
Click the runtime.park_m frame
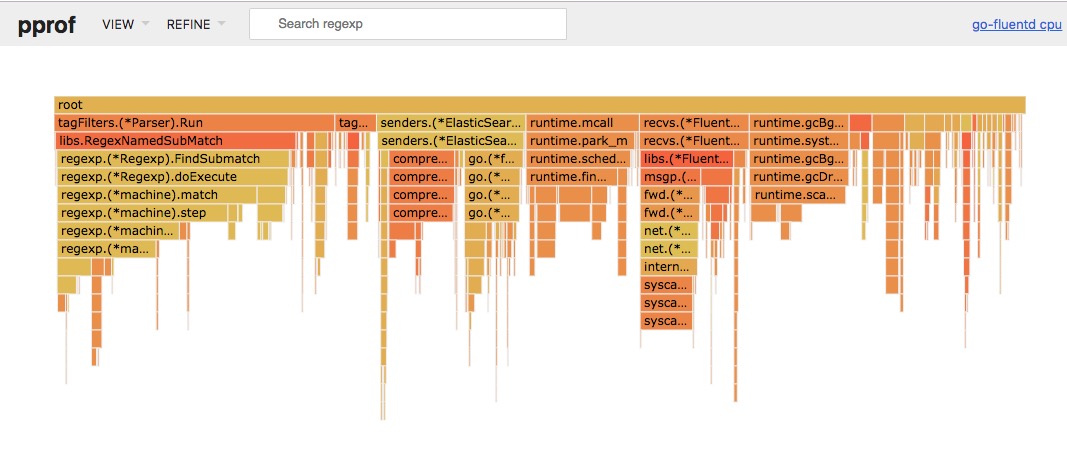[x=582, y=141]
